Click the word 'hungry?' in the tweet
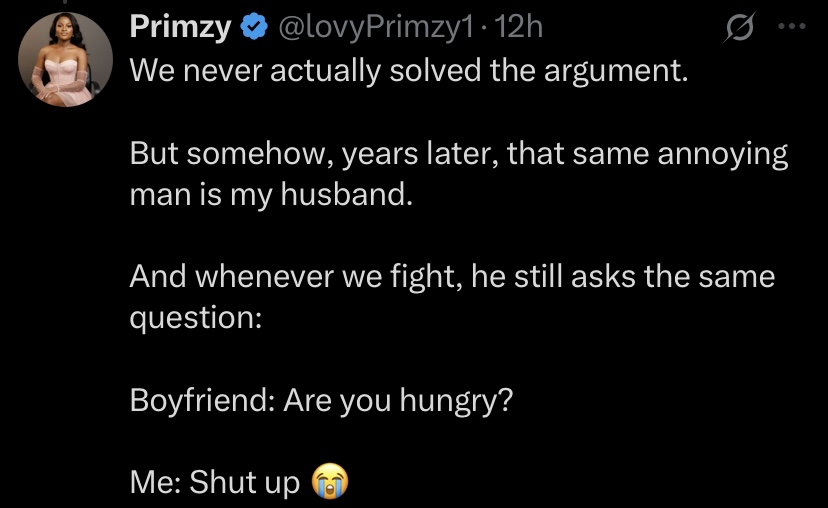Viewport: 828px width, 508px height. 456,402
